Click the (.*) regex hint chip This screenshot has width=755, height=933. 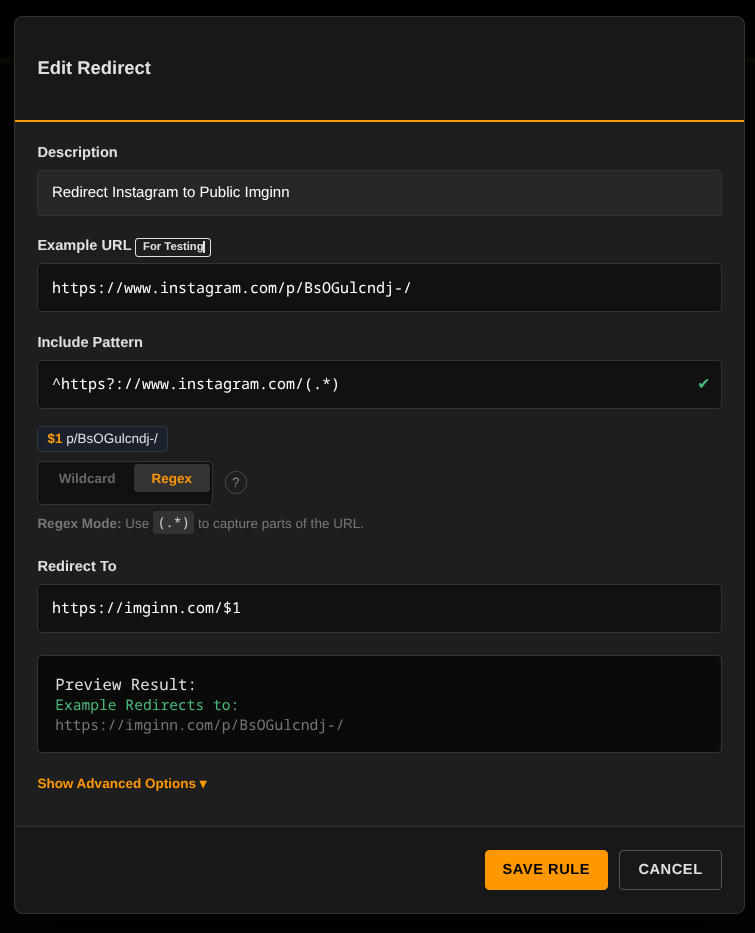click(173, 522)
